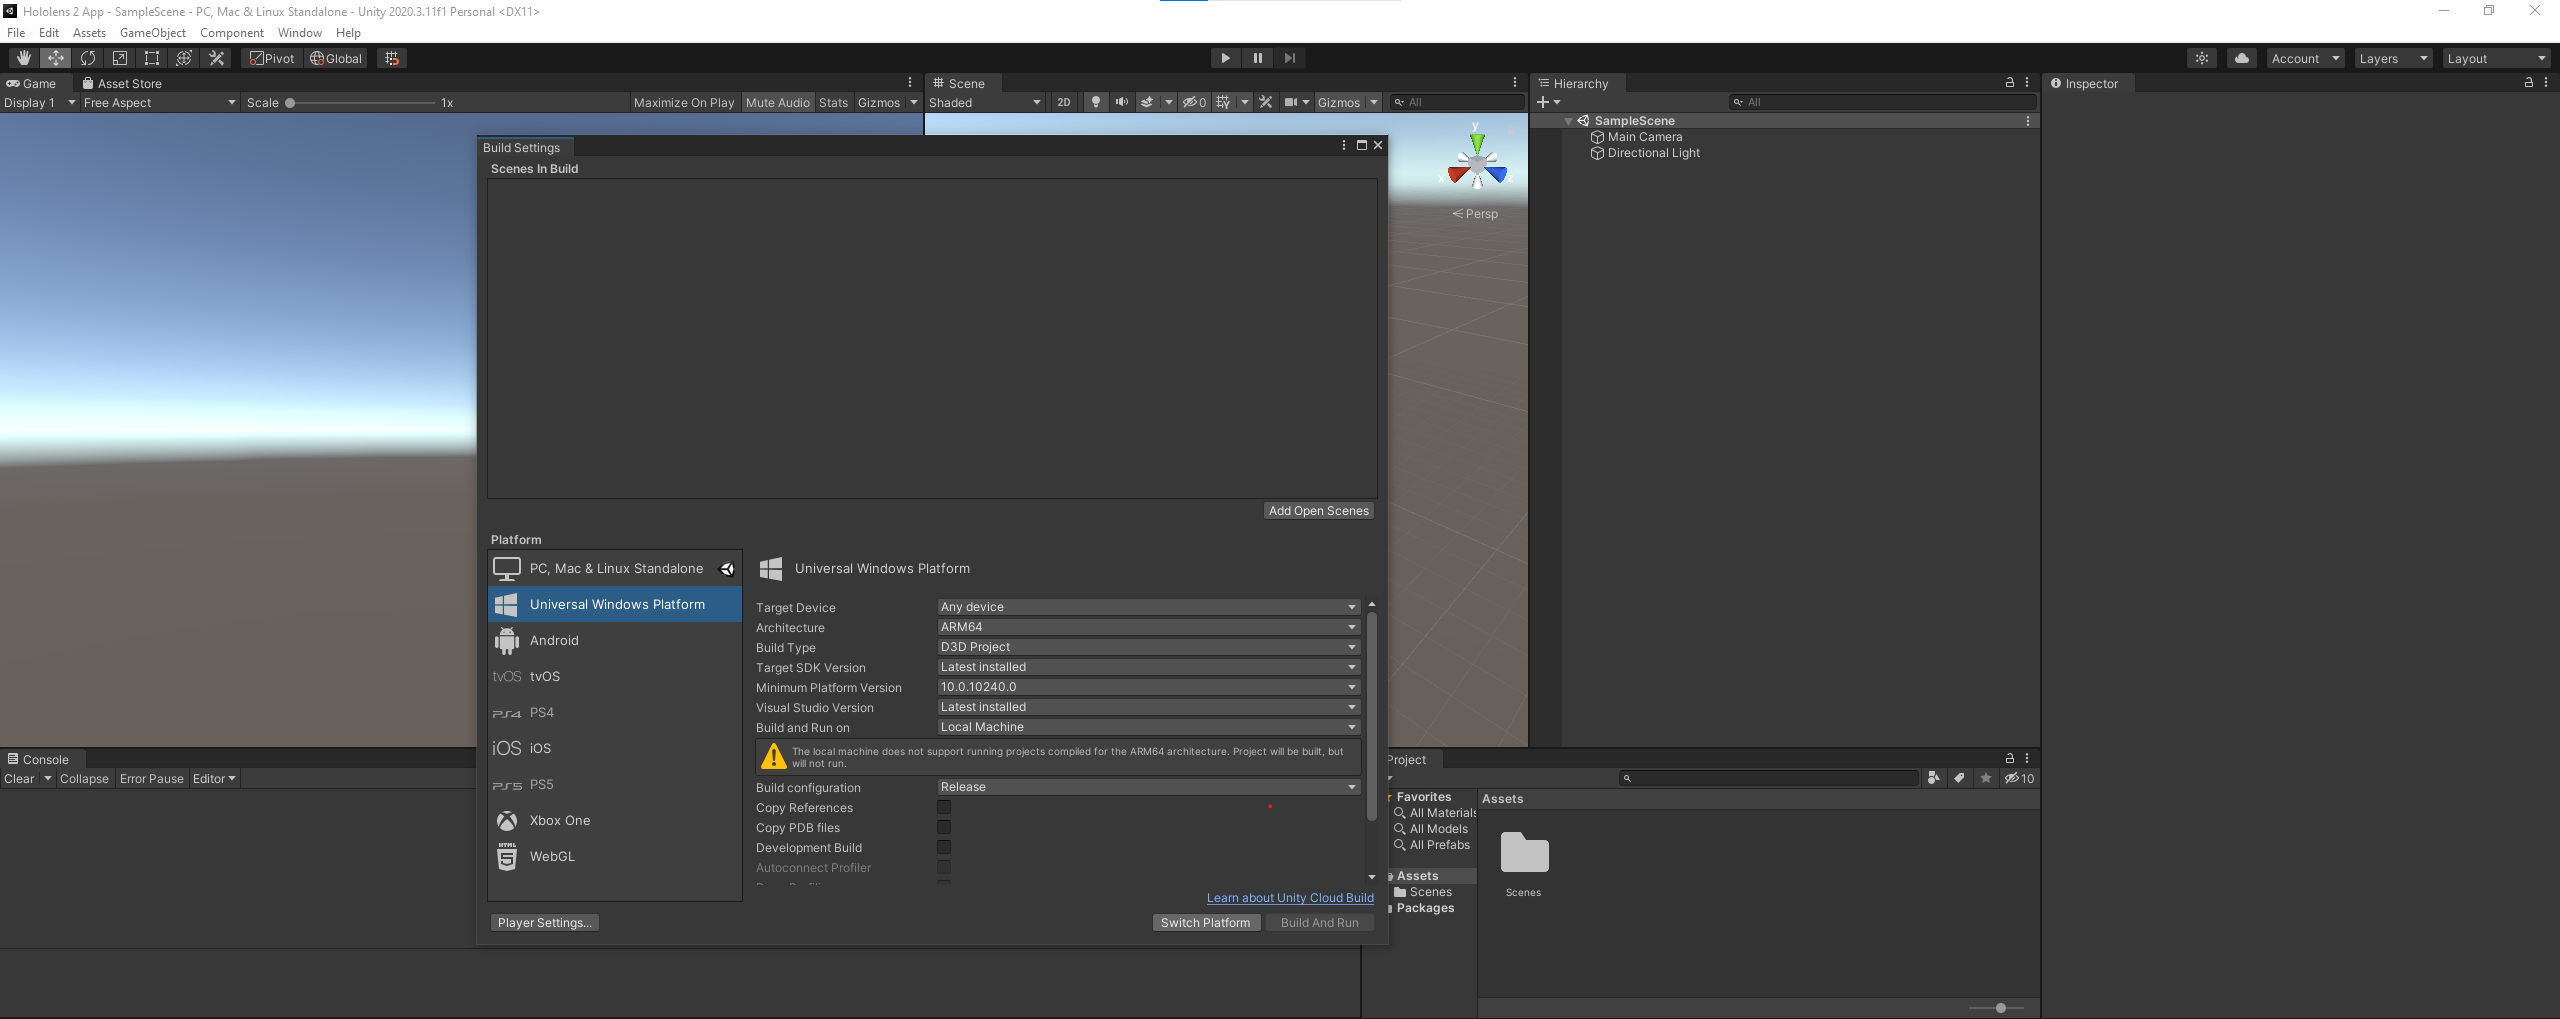This screenshot has width=2560, height=1019.
Task: Click the Build Settings options scrollbar
Action: (x=1372, y=717)
